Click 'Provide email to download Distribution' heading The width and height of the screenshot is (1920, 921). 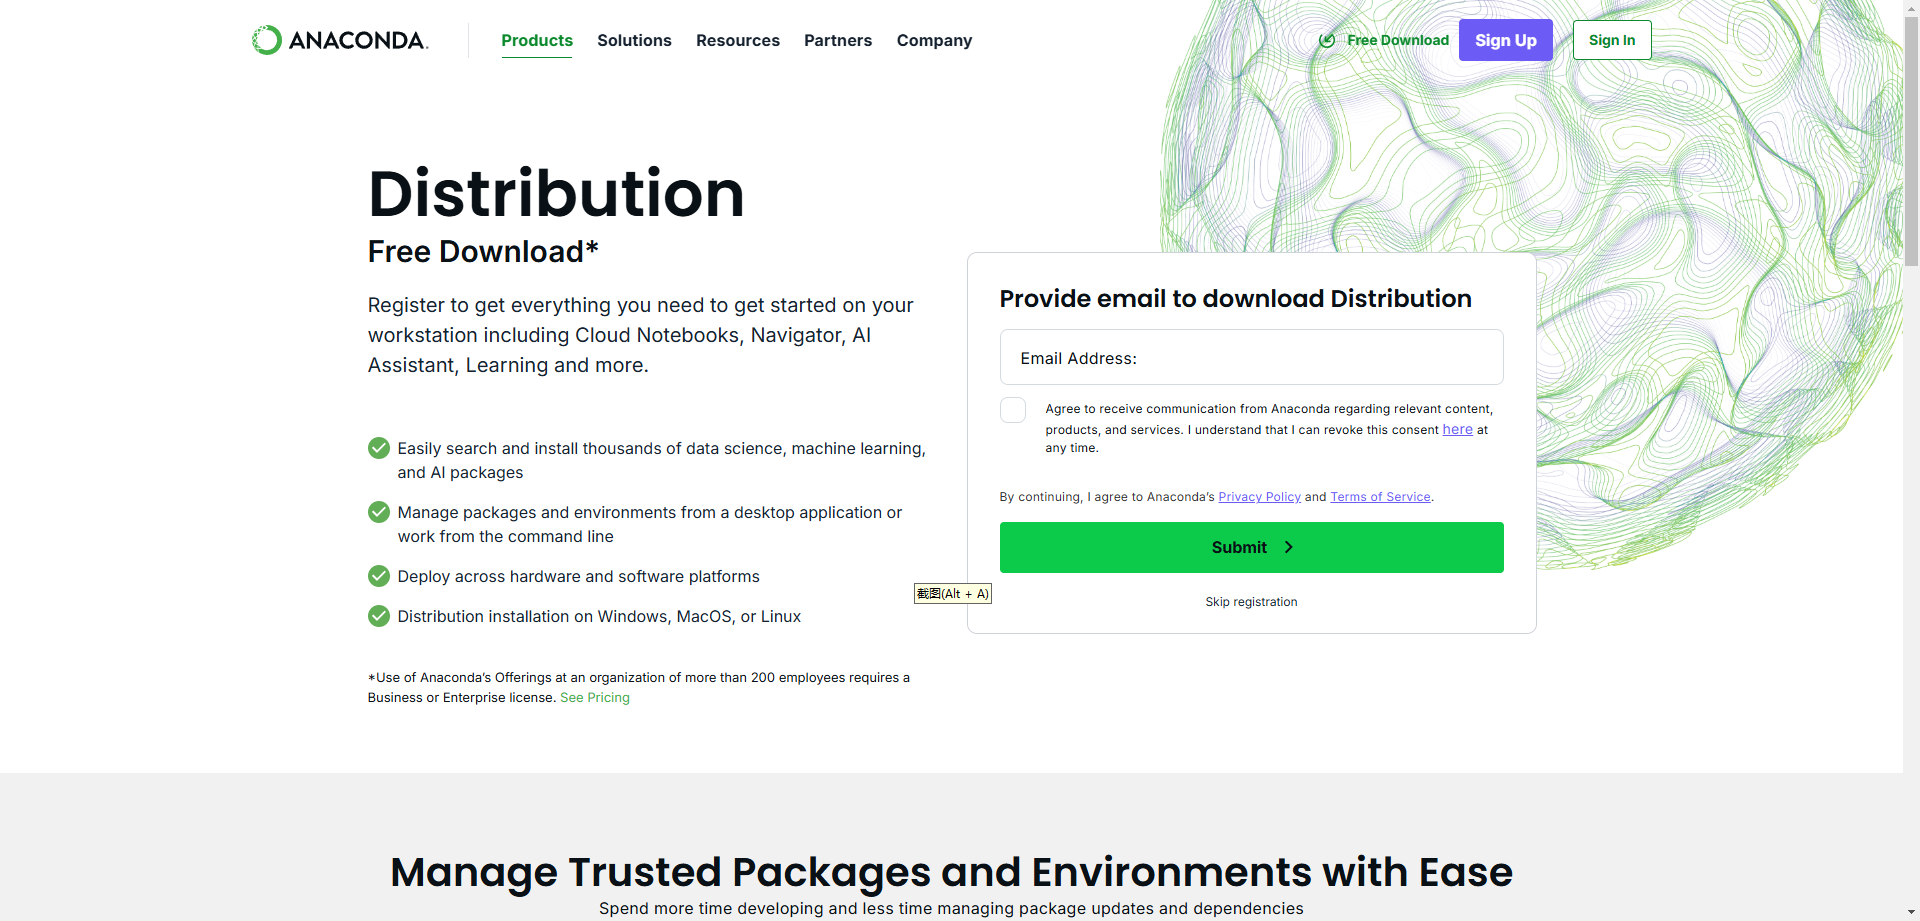click(1235, 299)
